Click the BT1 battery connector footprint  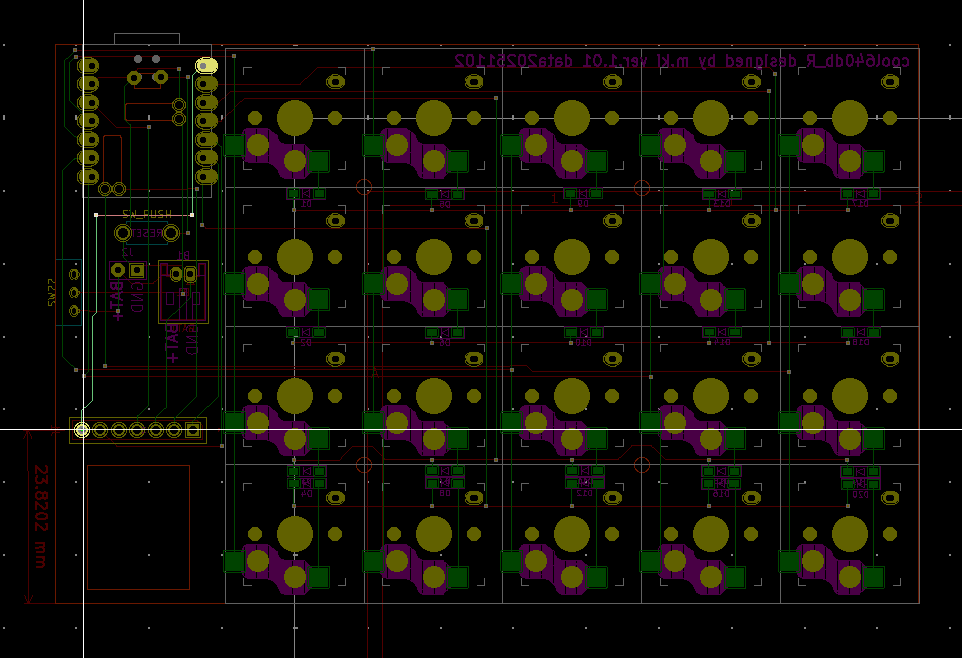183,291
